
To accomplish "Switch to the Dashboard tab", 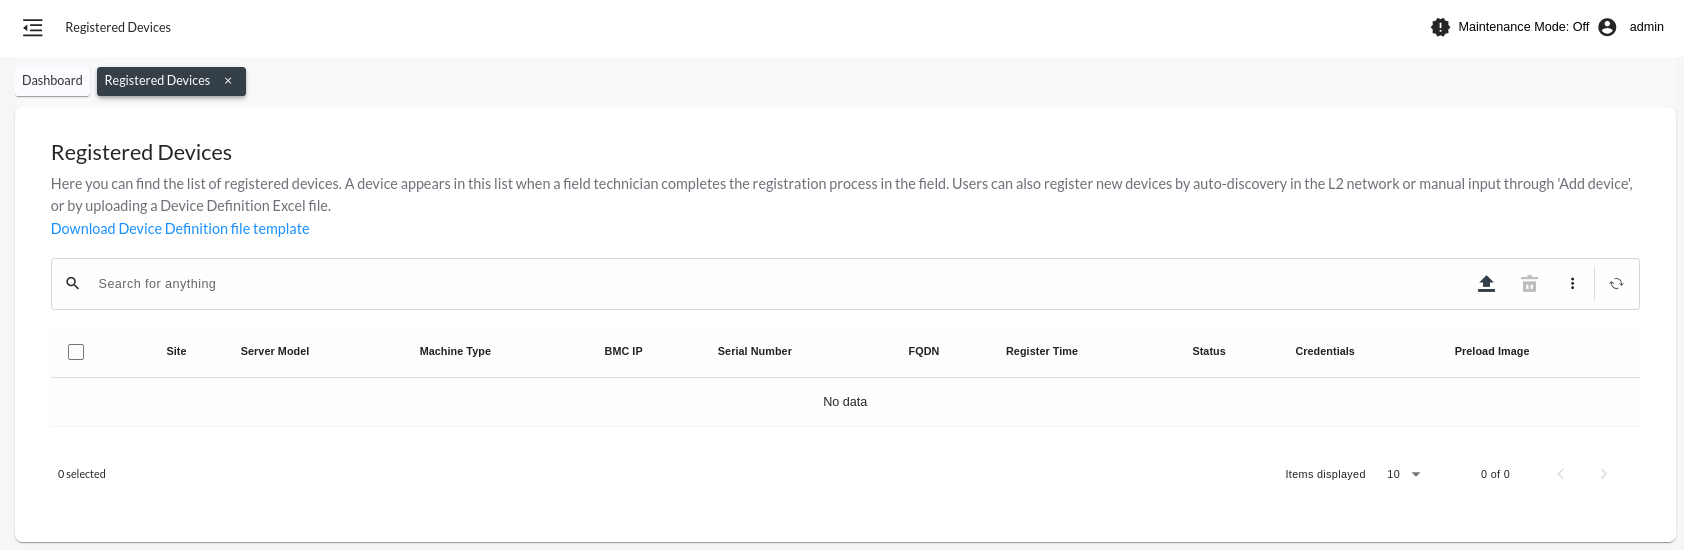I will [52, 81].
